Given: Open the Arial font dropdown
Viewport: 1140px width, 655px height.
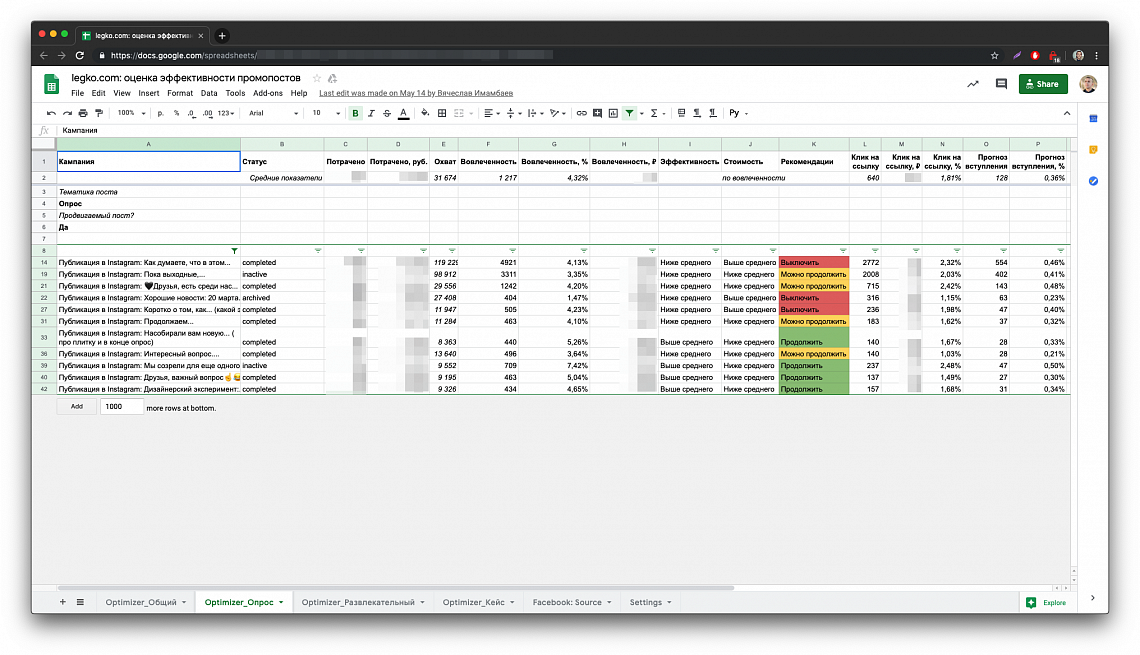Looking at the screenshot, I should [x=273, y=113].
